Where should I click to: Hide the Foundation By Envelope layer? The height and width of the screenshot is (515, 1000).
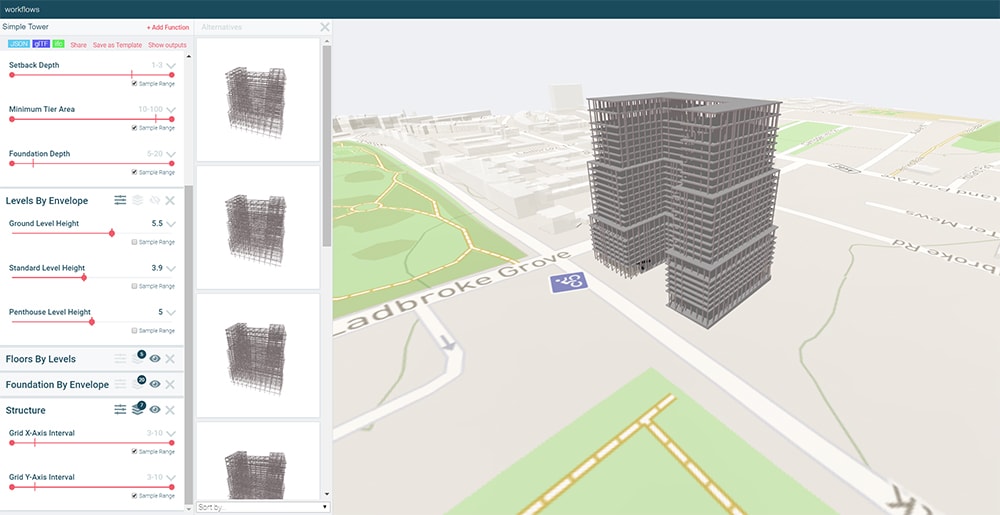155,385
